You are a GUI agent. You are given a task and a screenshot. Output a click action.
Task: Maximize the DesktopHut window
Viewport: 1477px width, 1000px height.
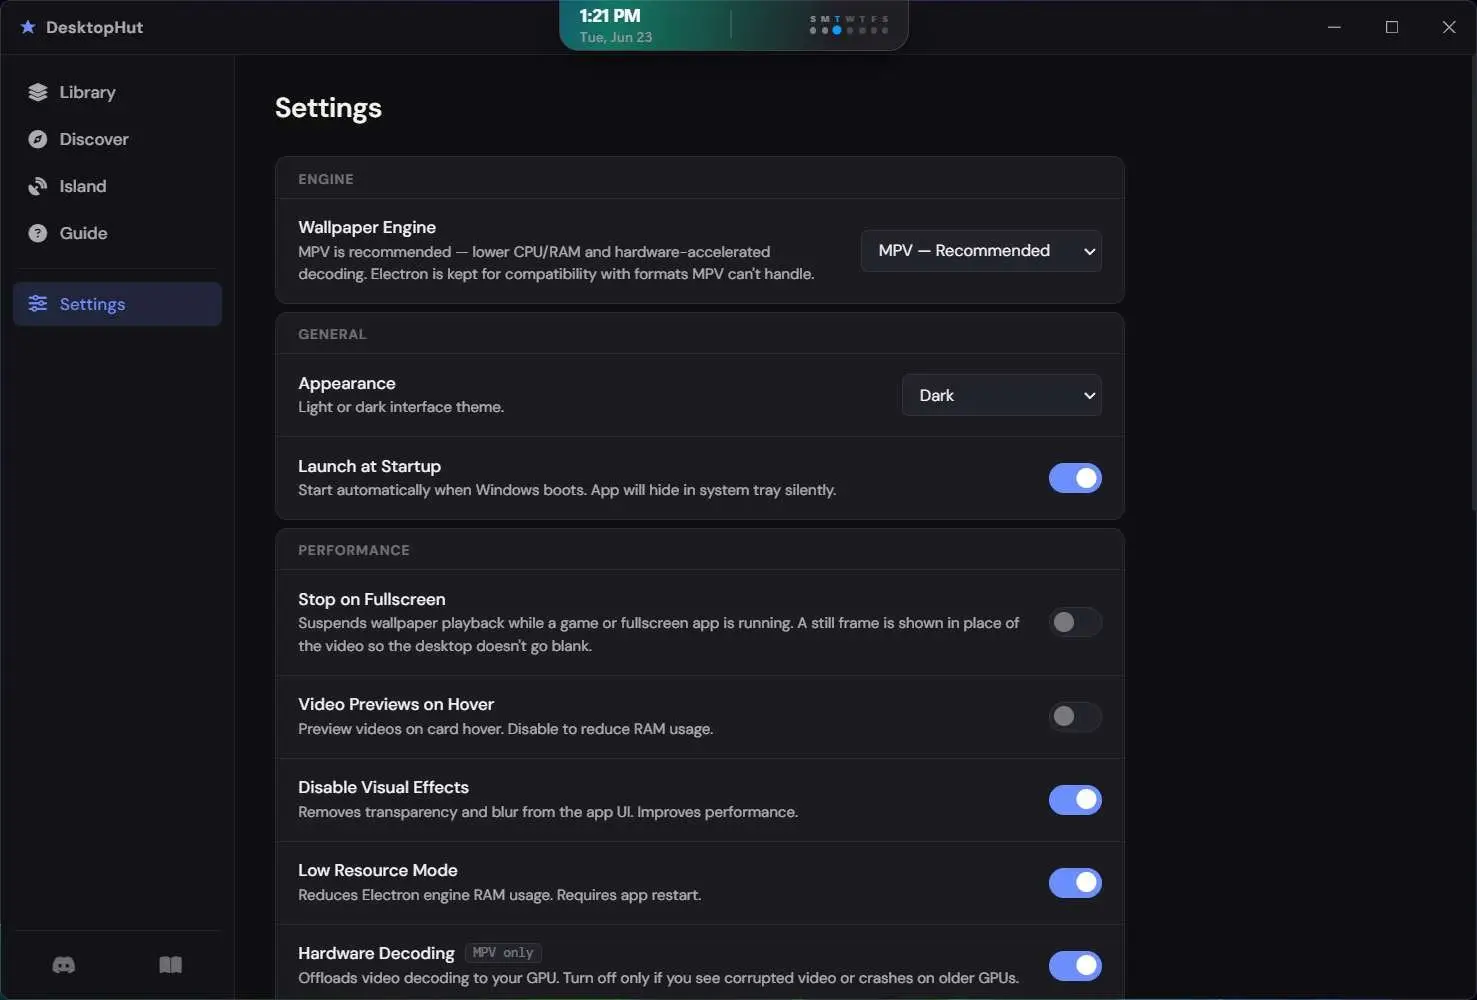(x=1392, y=27)
